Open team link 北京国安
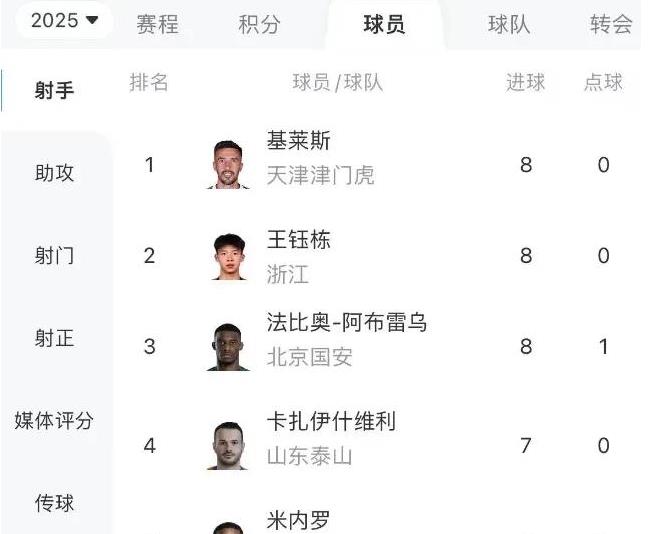This screenshot has width=662, height=534. 309,357
